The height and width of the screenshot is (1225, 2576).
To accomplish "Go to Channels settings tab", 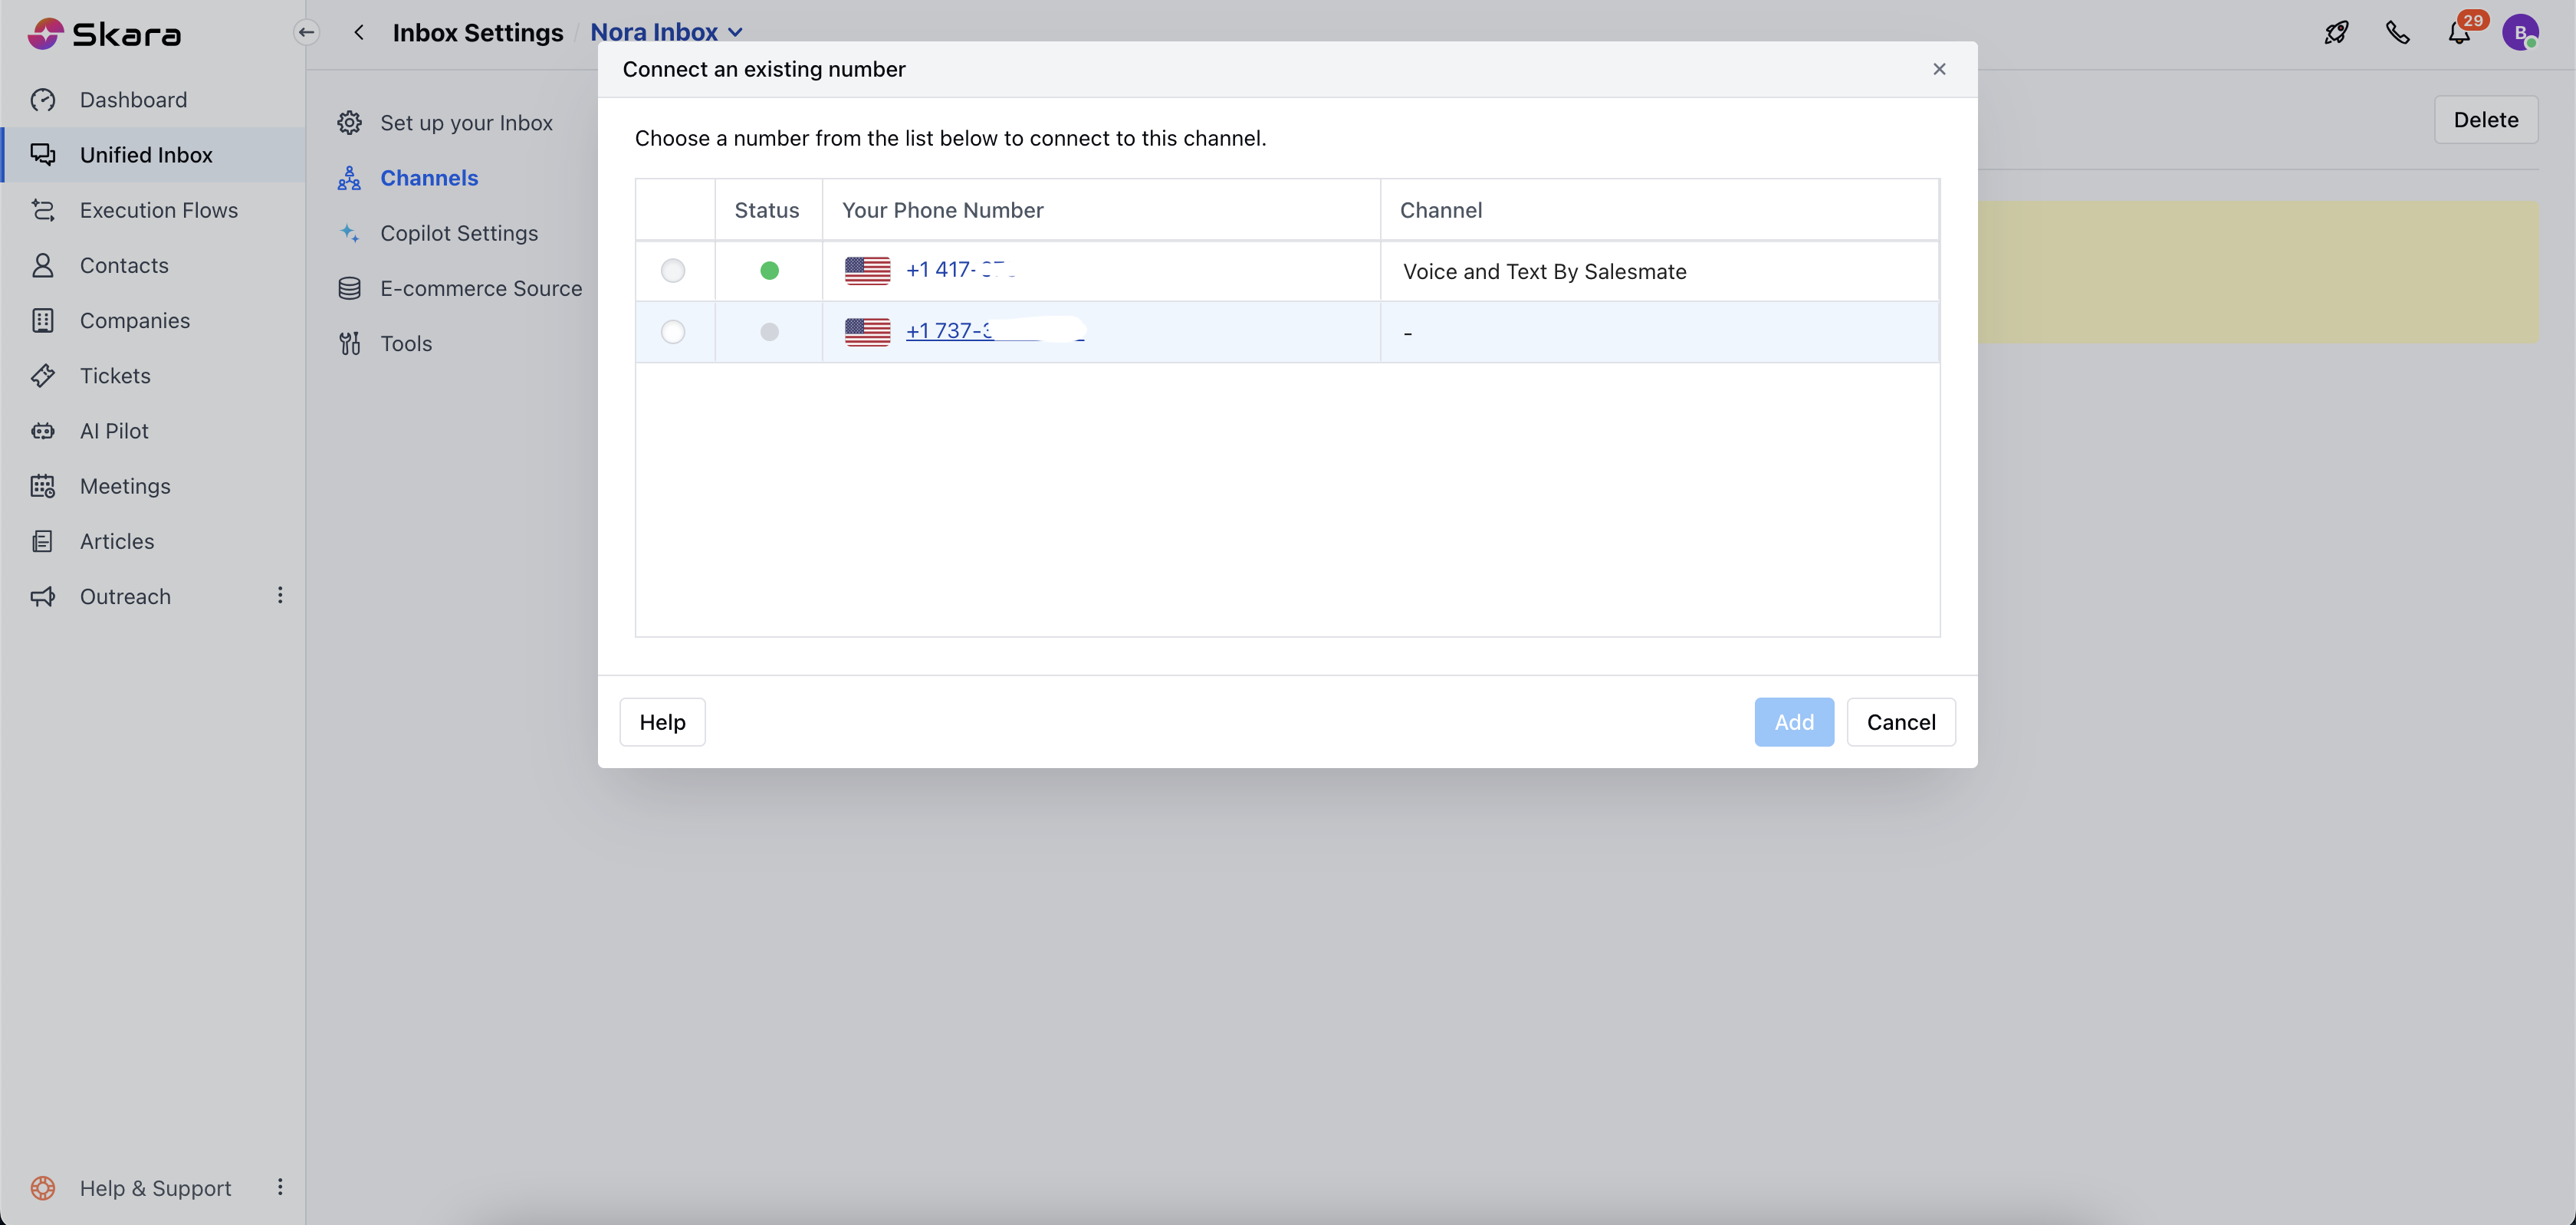I will pos(428,178).
